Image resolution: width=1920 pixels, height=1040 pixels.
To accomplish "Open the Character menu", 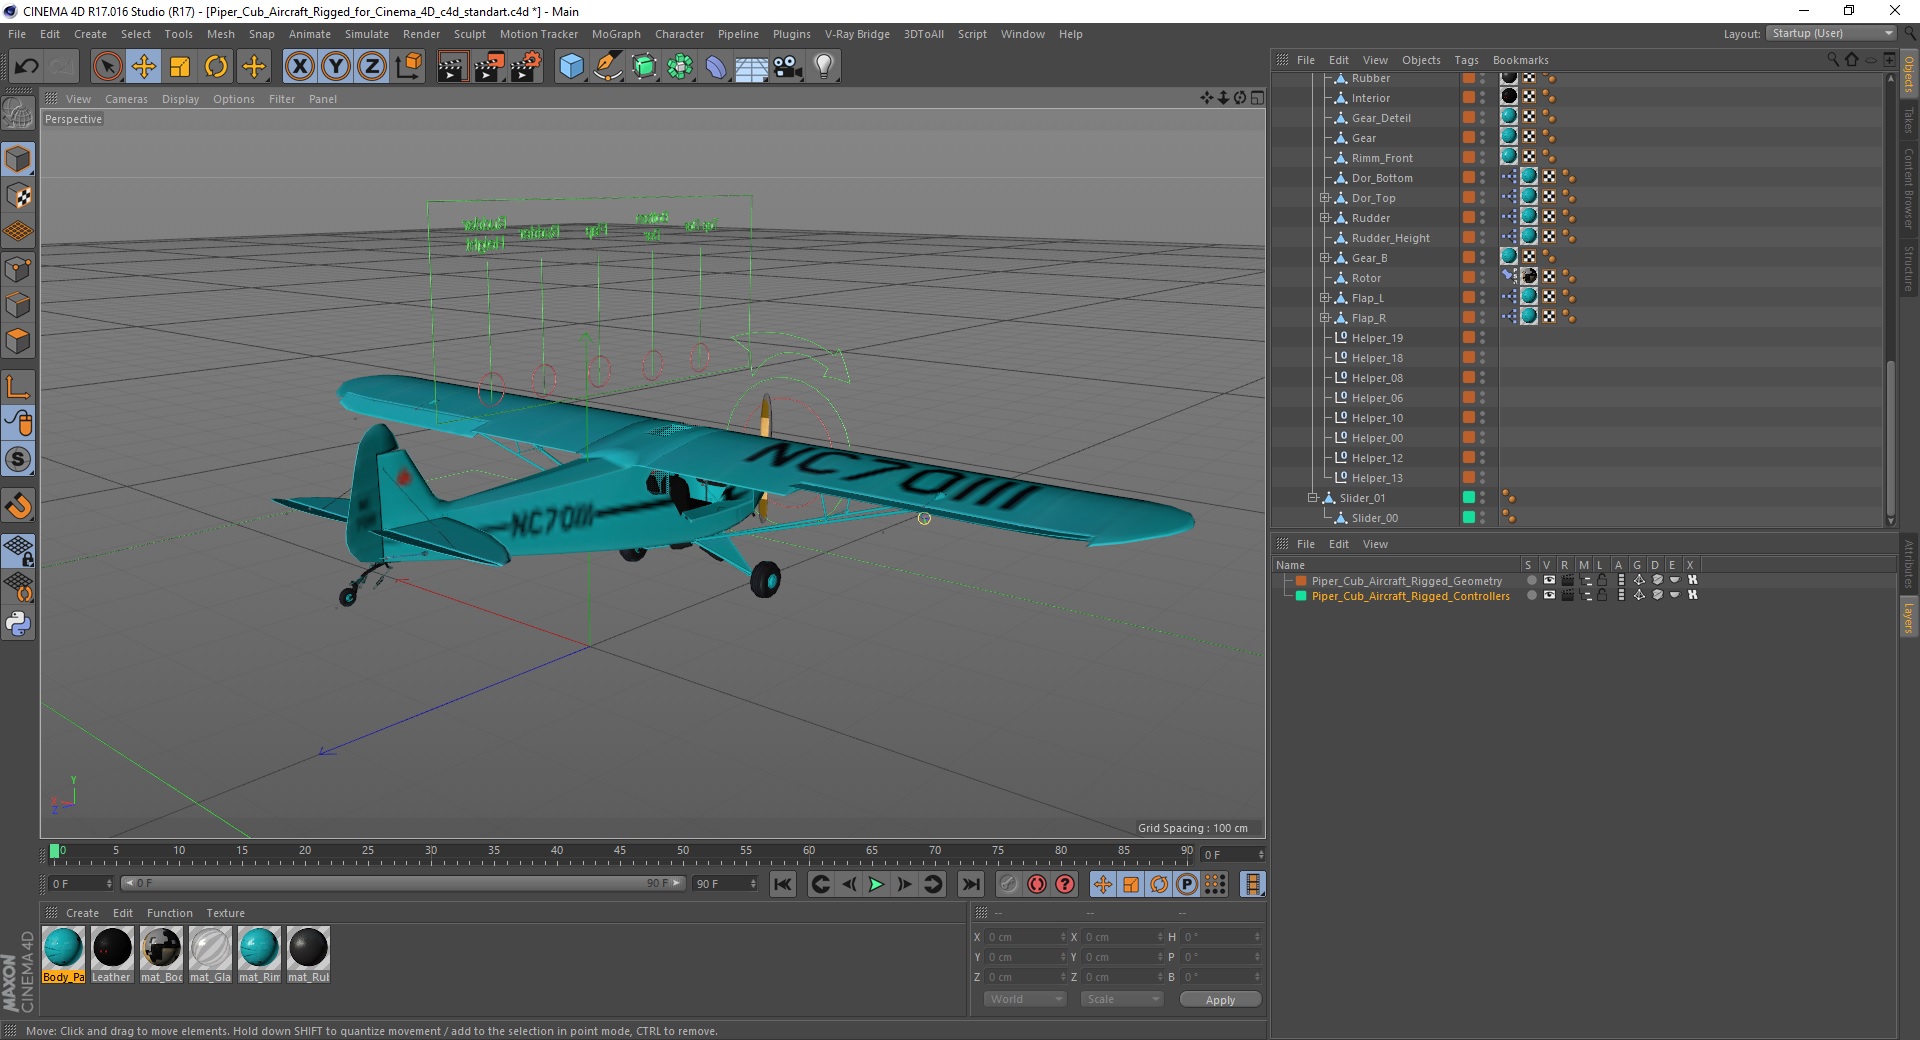I will pyautogui.click(x=679, y=34).
